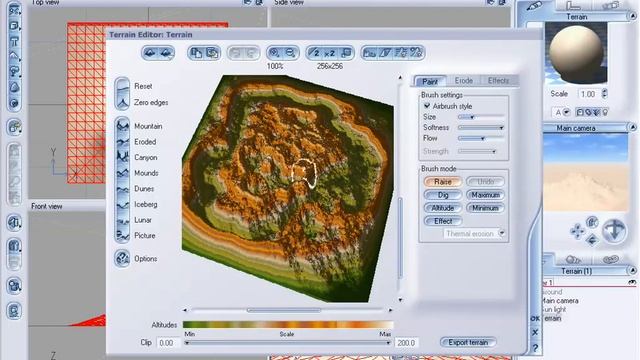Viewport: 640px width, 360px height.
Task: Click the Scale value stepper arrows
Action: (604, 94)
